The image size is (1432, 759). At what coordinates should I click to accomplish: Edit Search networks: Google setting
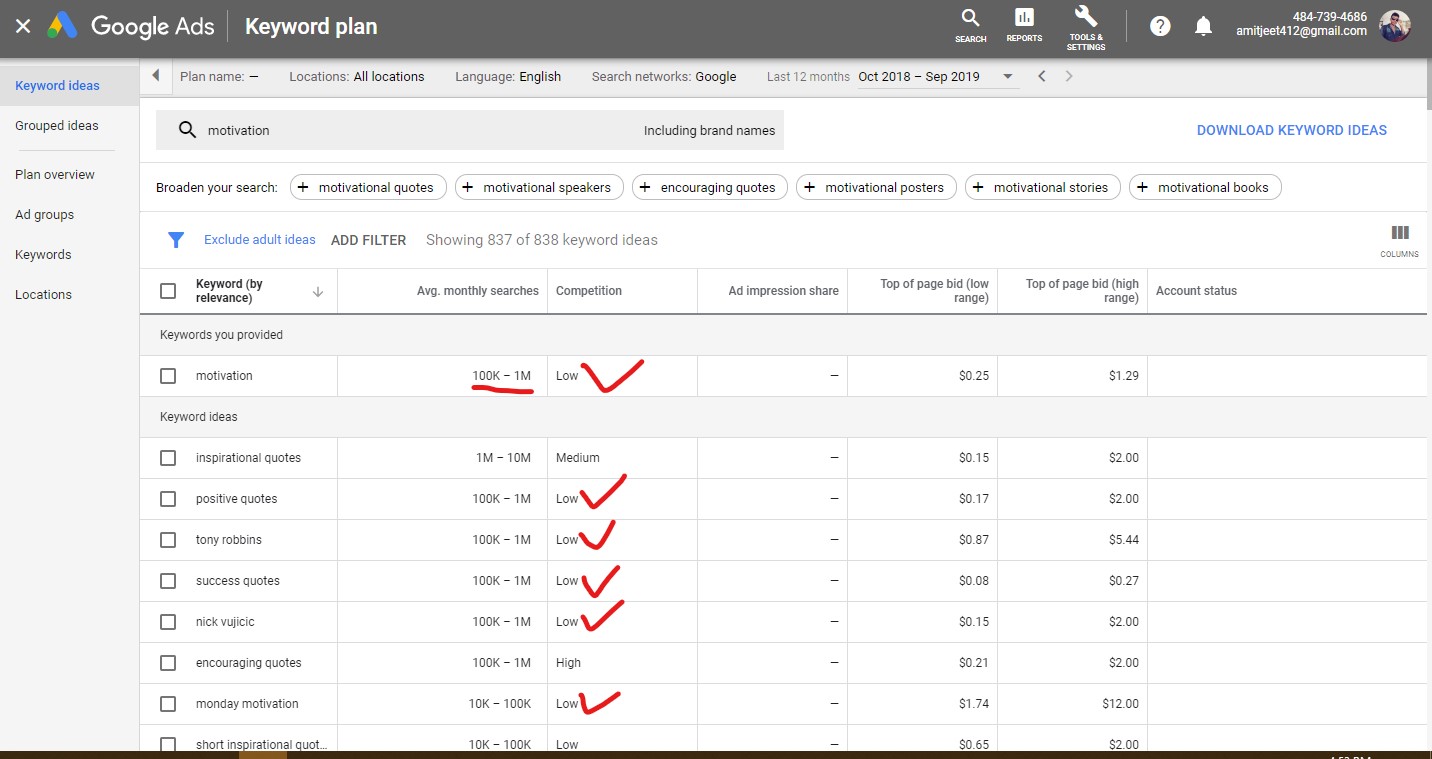point(664,77)
